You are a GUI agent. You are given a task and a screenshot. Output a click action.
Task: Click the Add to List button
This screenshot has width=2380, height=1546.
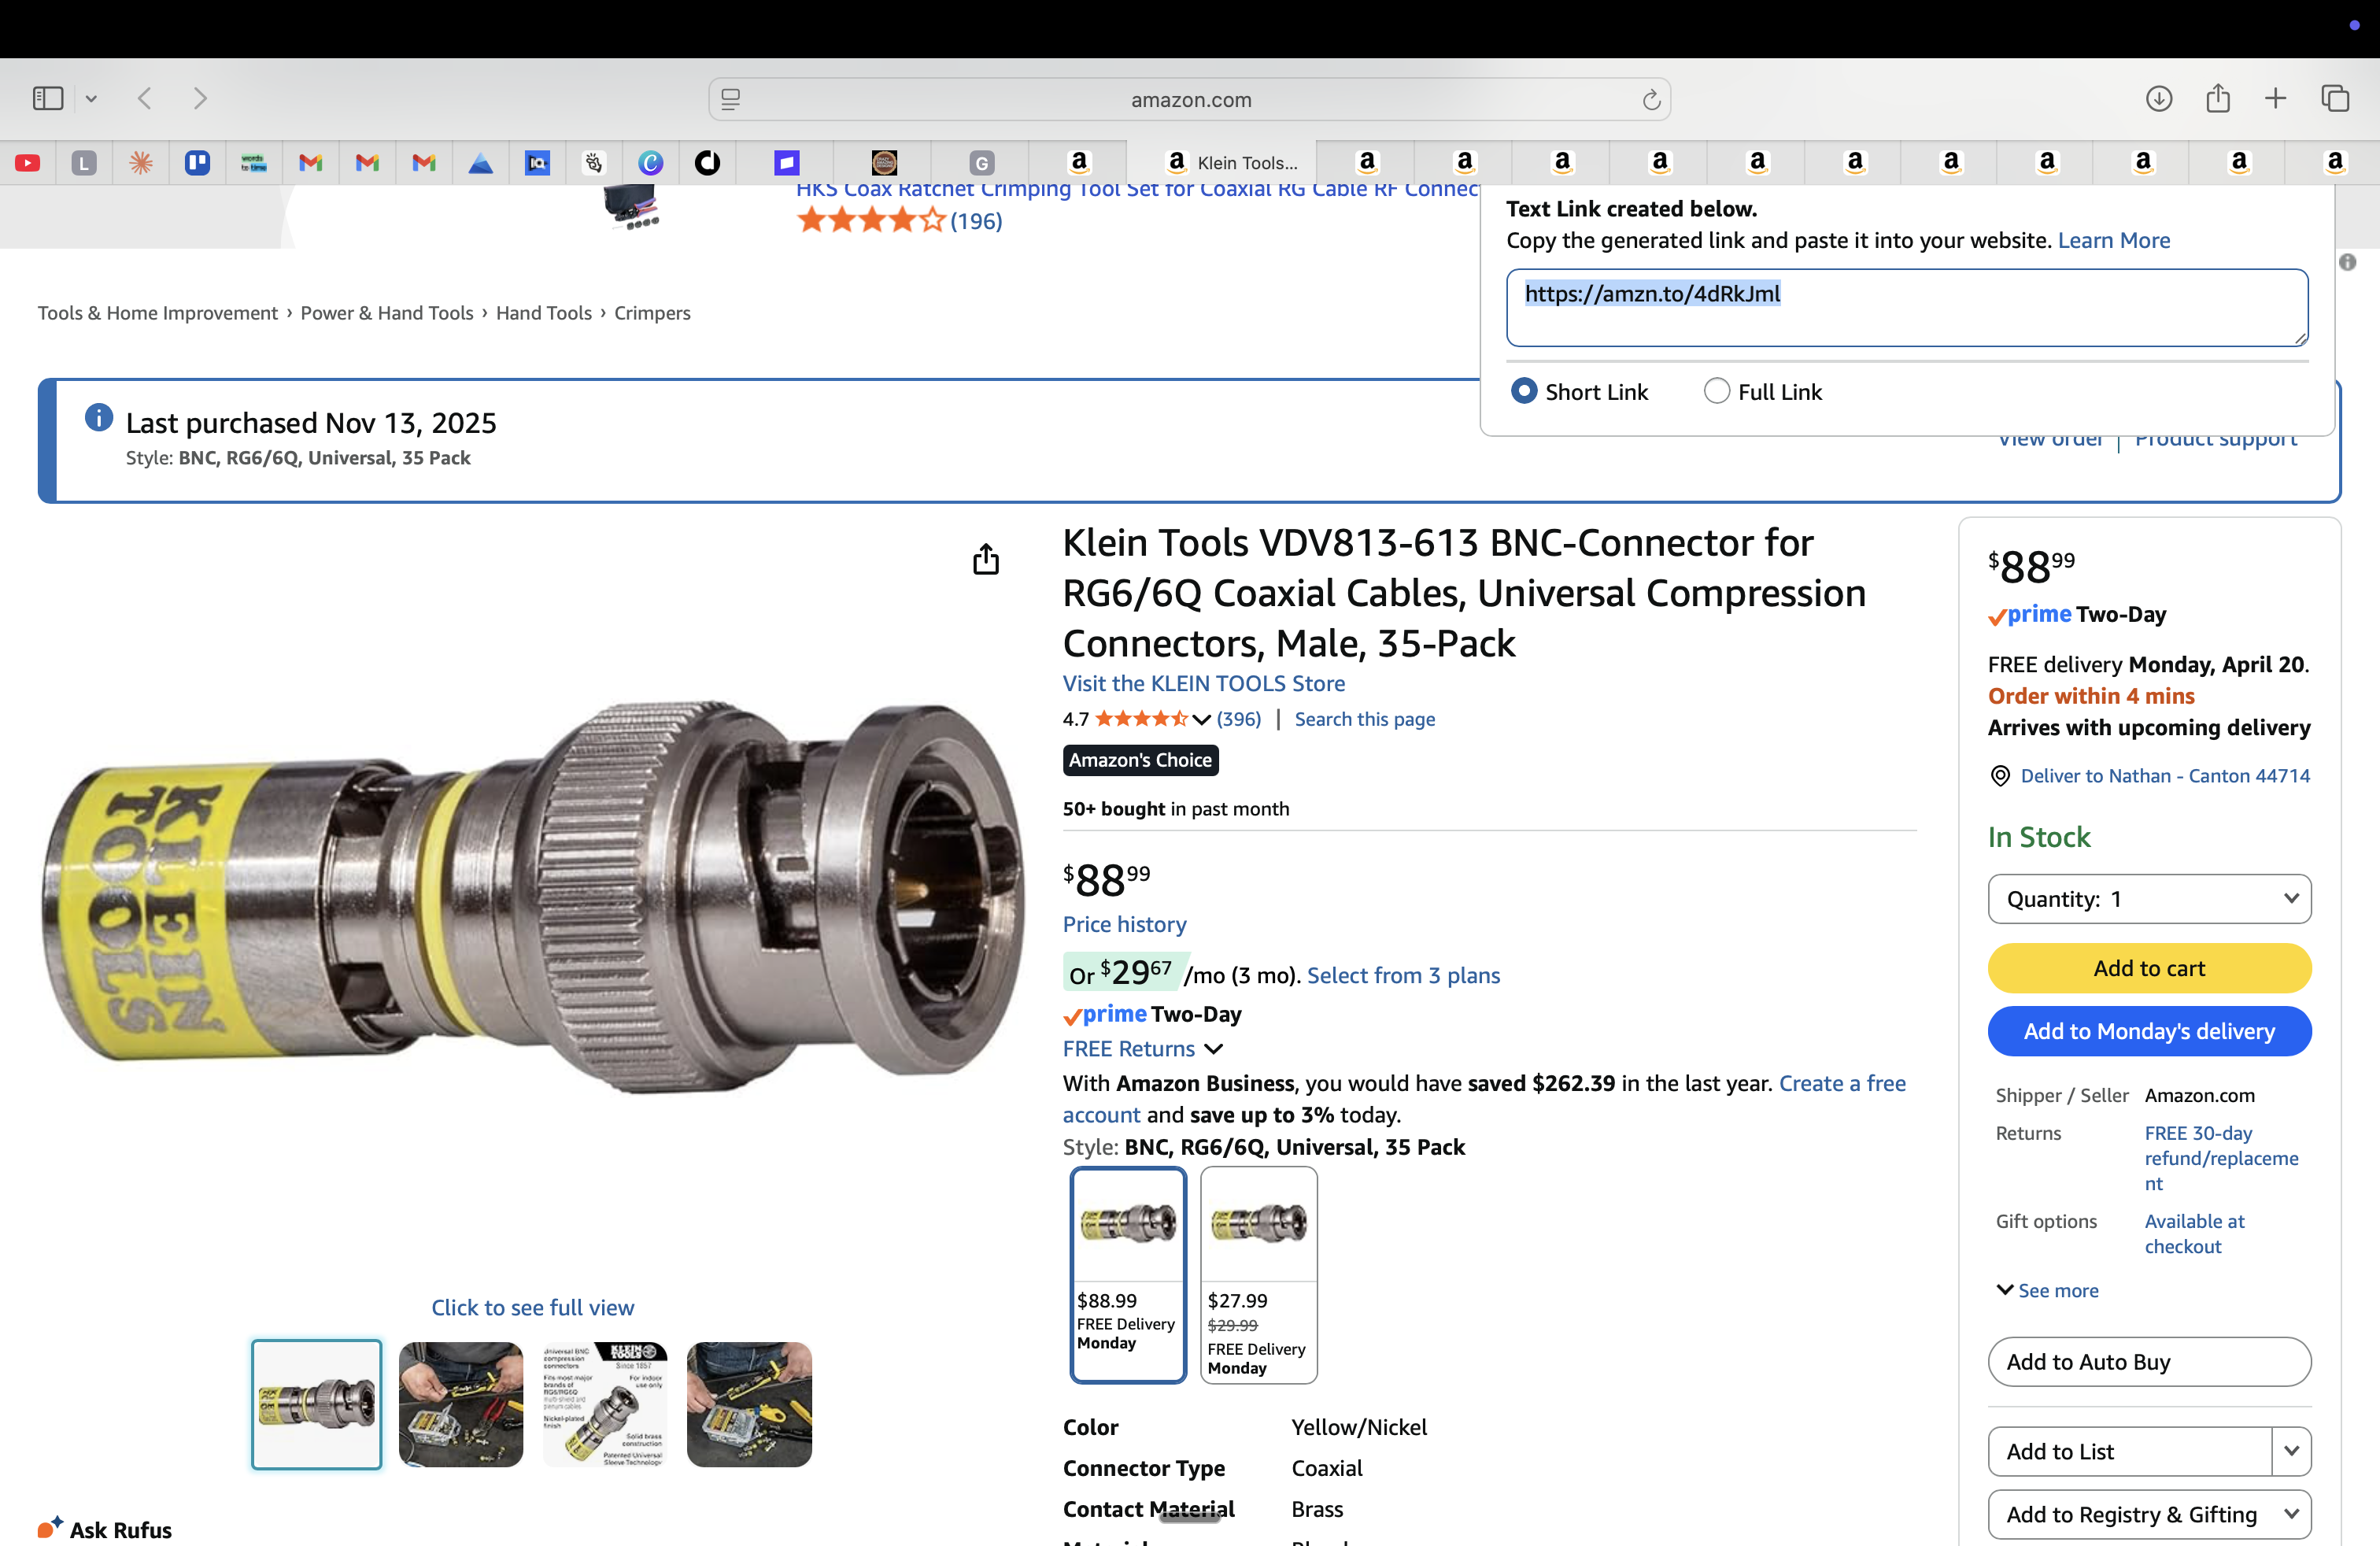pos(2130,1450)
